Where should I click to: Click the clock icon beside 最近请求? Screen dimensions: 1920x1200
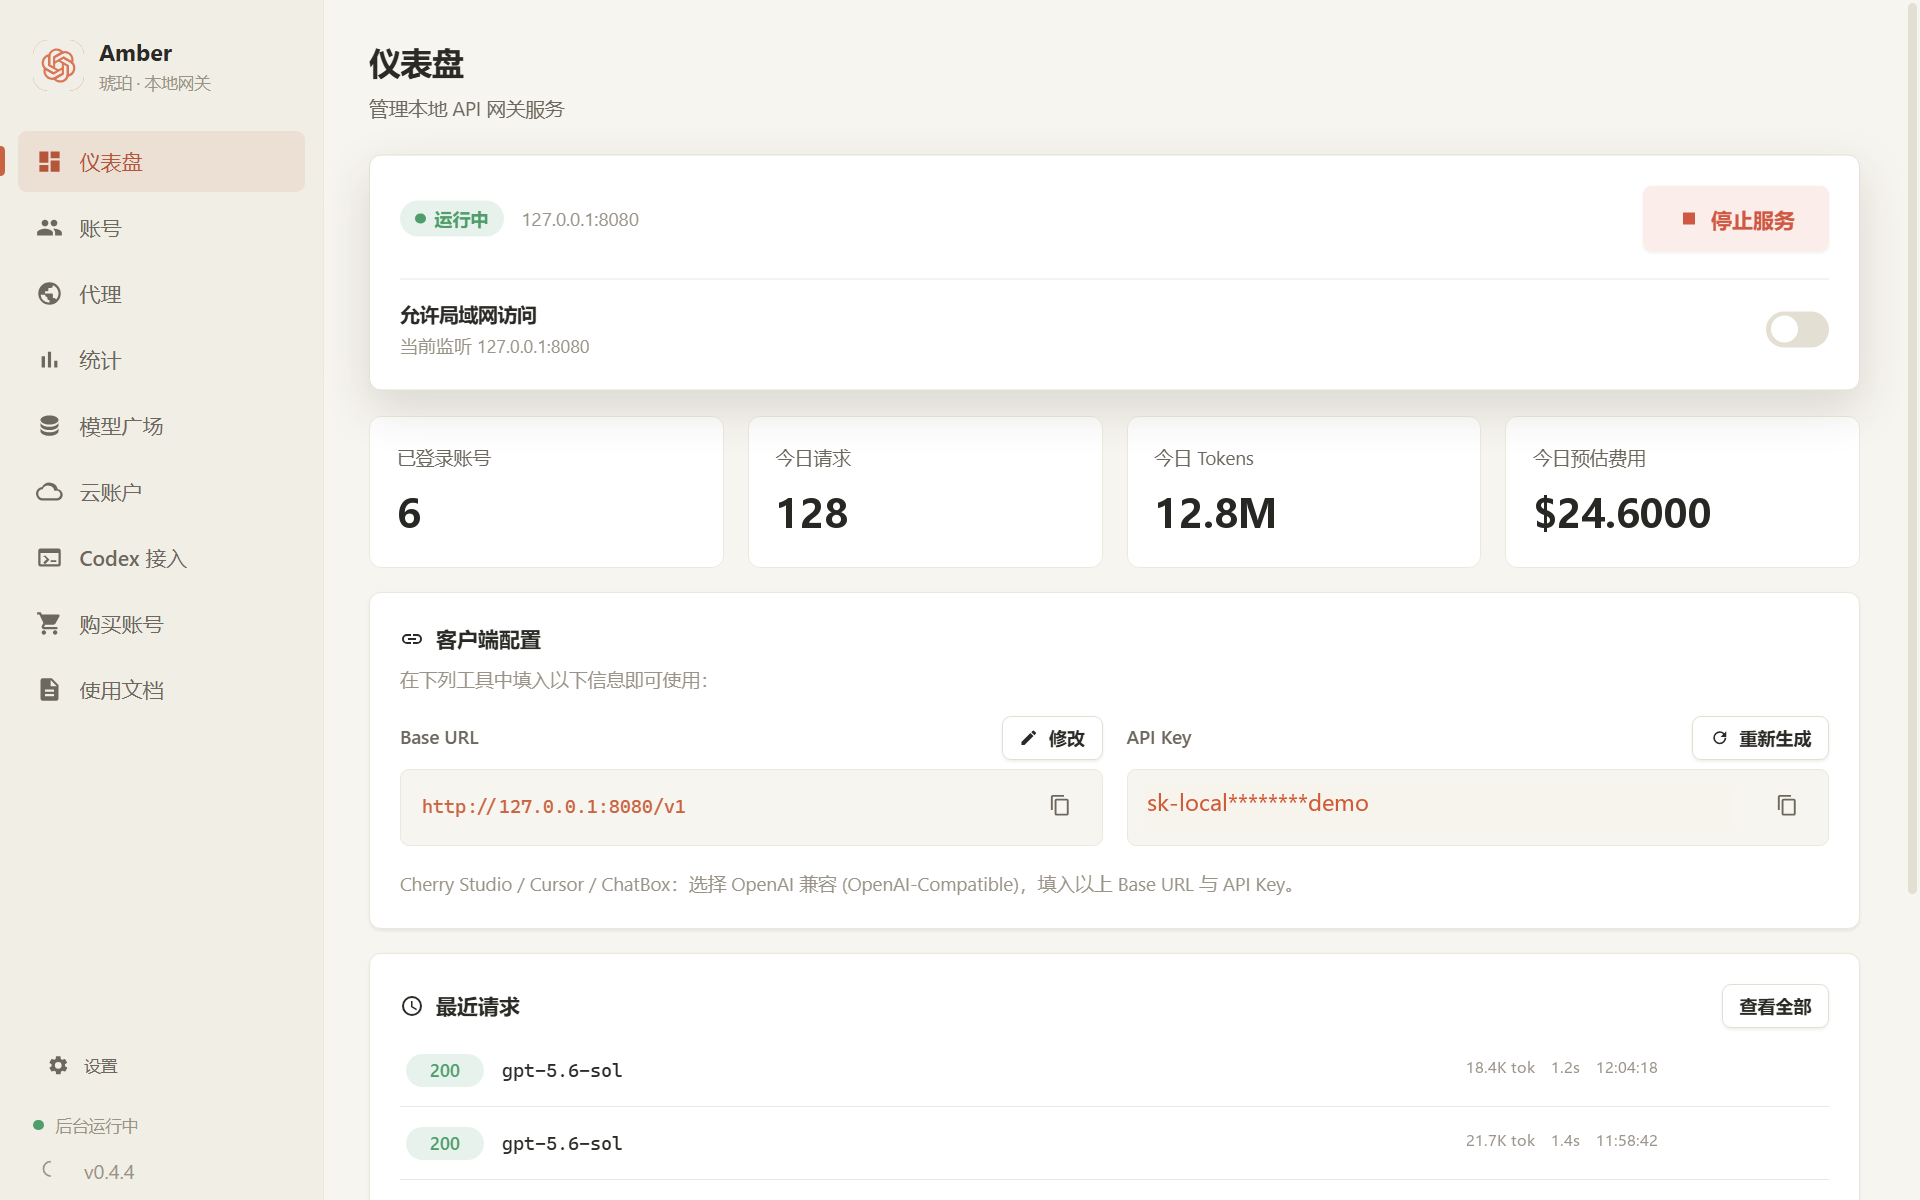coord(412,1006)
